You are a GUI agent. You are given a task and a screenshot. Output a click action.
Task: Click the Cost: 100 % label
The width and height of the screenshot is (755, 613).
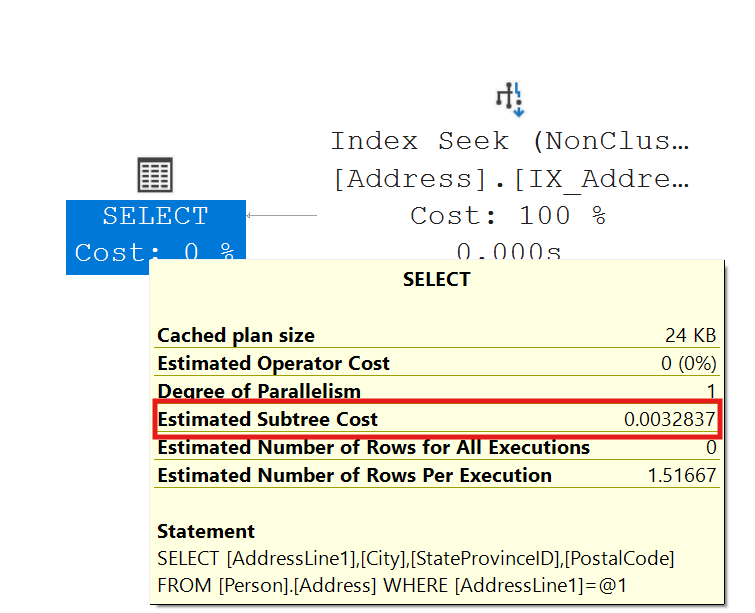(508, 216)
